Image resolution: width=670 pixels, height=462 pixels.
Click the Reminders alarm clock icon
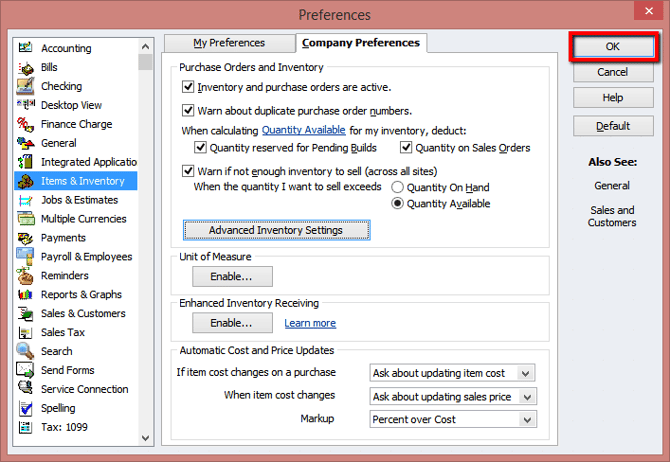tap(24, 276)
